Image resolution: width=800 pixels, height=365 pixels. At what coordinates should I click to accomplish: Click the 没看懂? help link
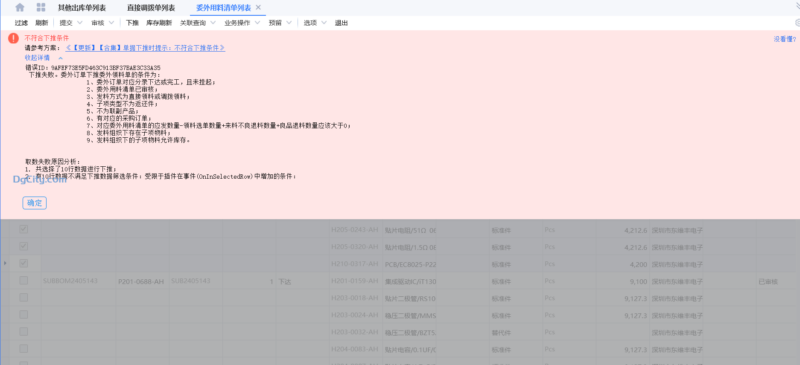tap(785, 39)
